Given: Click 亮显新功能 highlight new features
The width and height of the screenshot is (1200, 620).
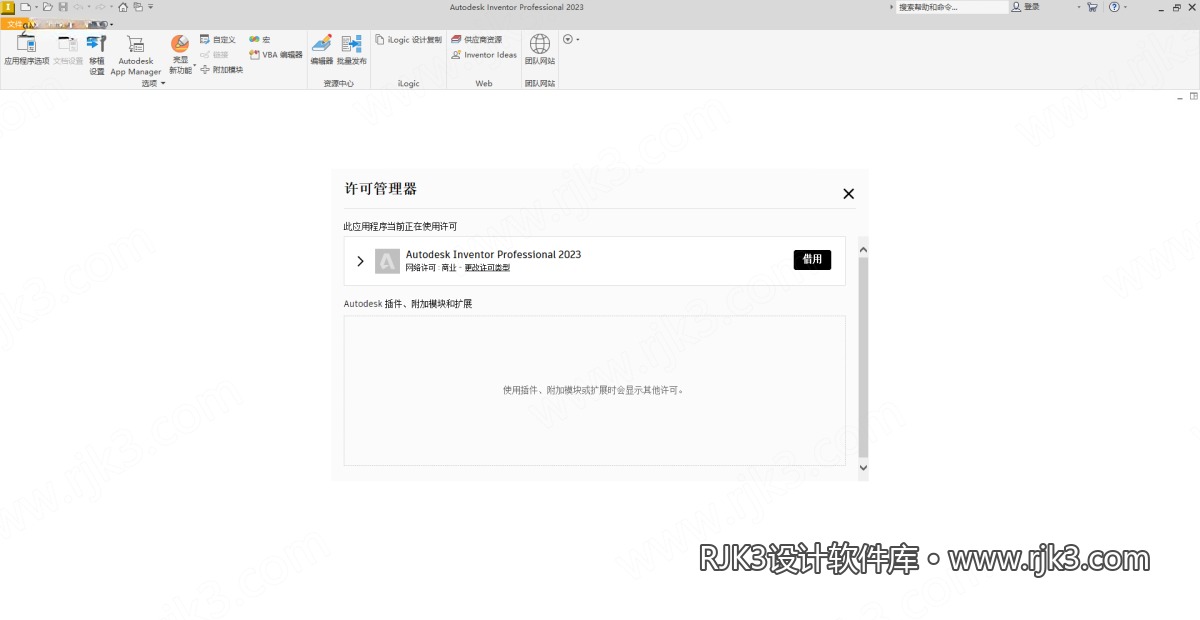Looking at the screenshot, I should [x=180, y=54].
